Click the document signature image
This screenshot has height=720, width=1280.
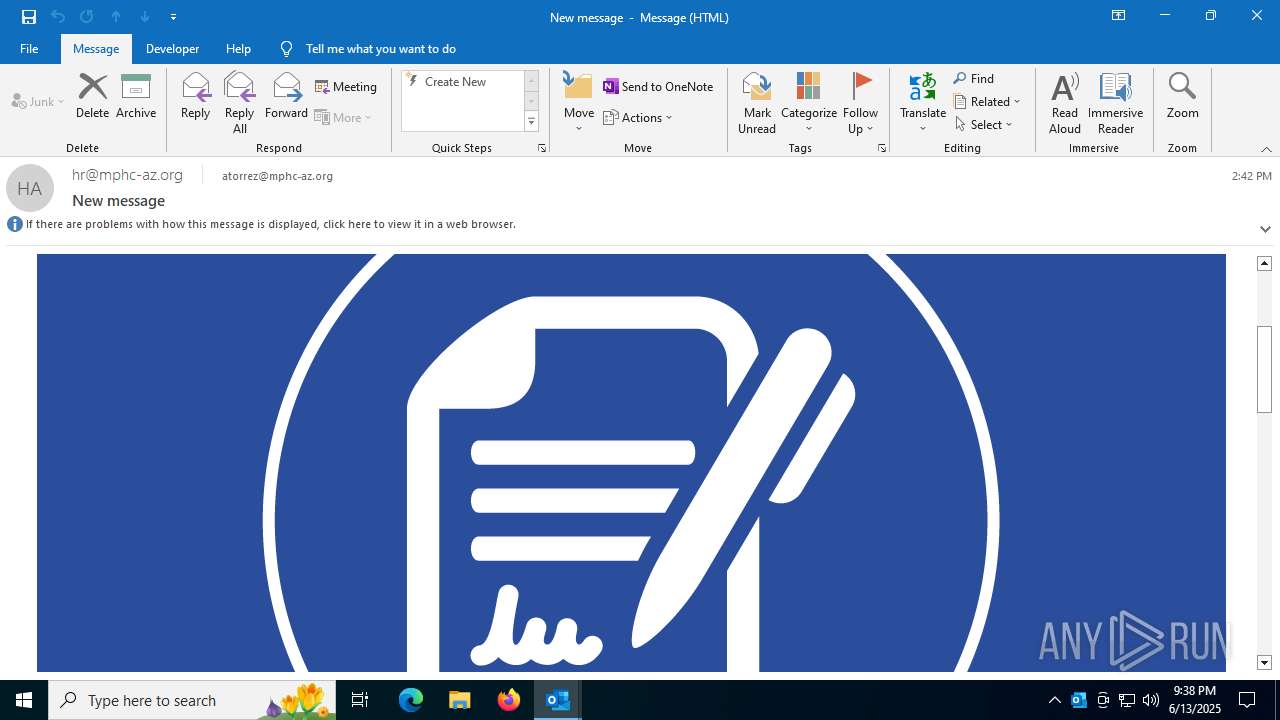(631, 463)
